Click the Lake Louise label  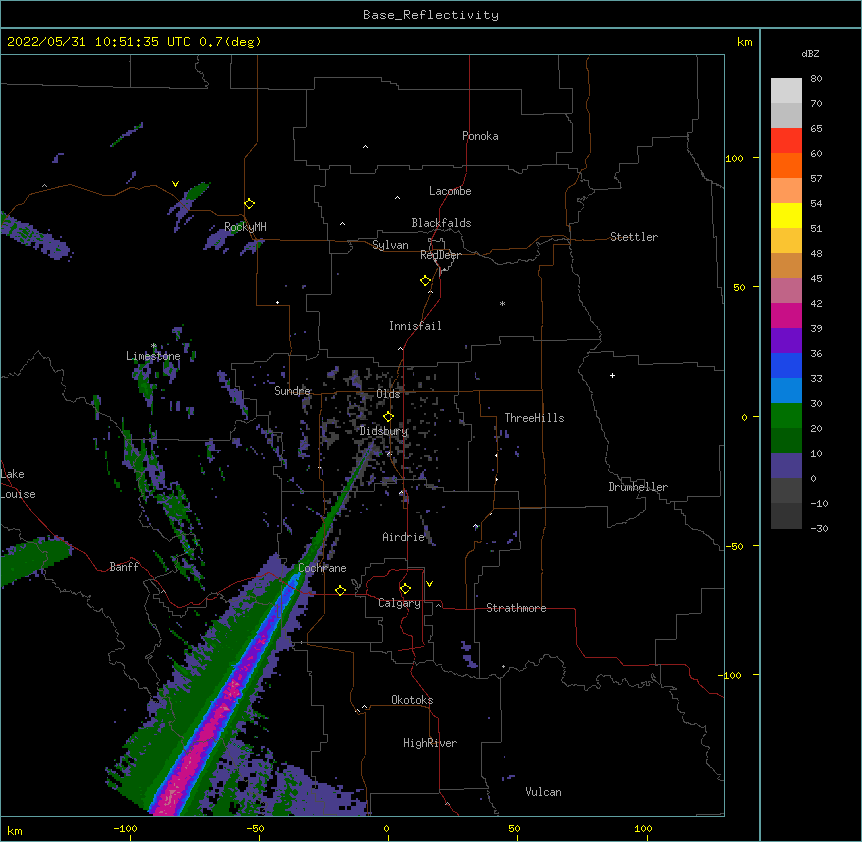(18, 484)
